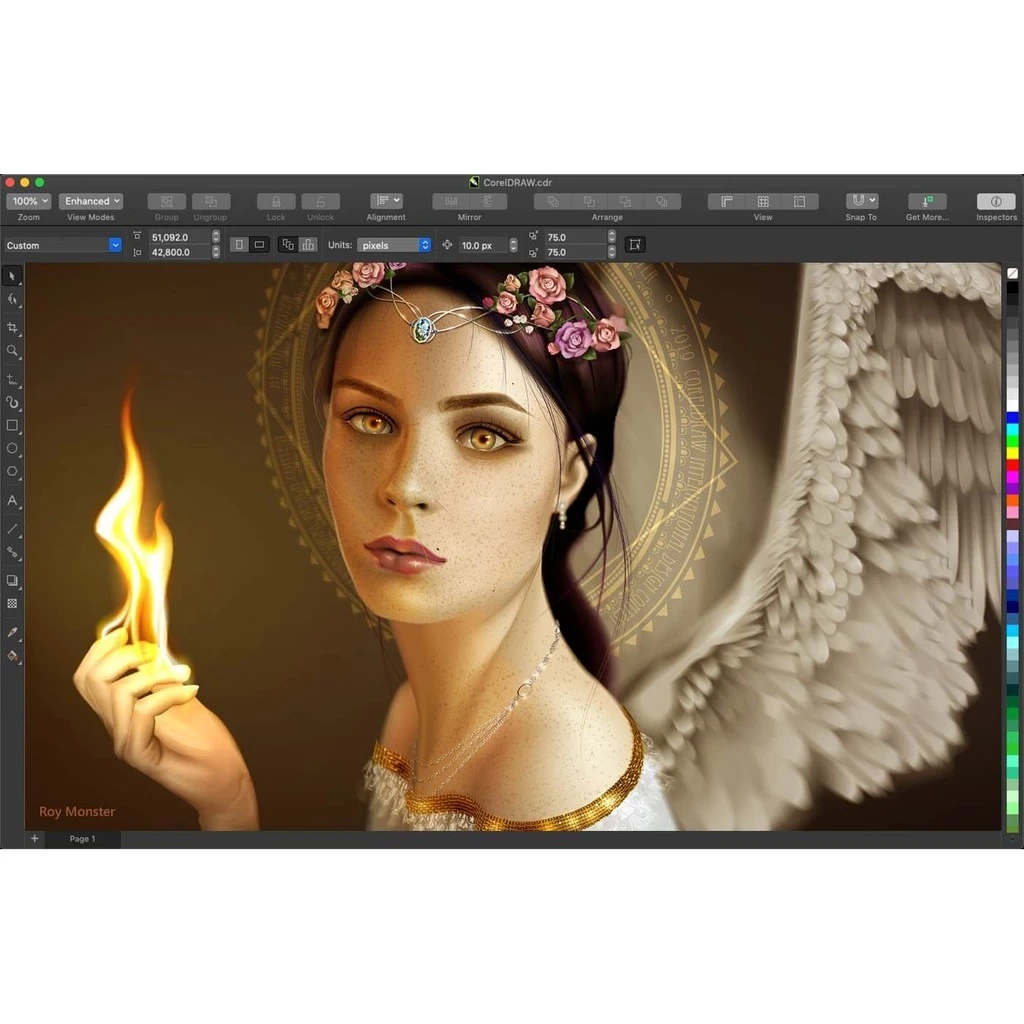The image size is (1024, 1024).
Task: Select the Page 1 tab
Action: (x=82, y=839)
